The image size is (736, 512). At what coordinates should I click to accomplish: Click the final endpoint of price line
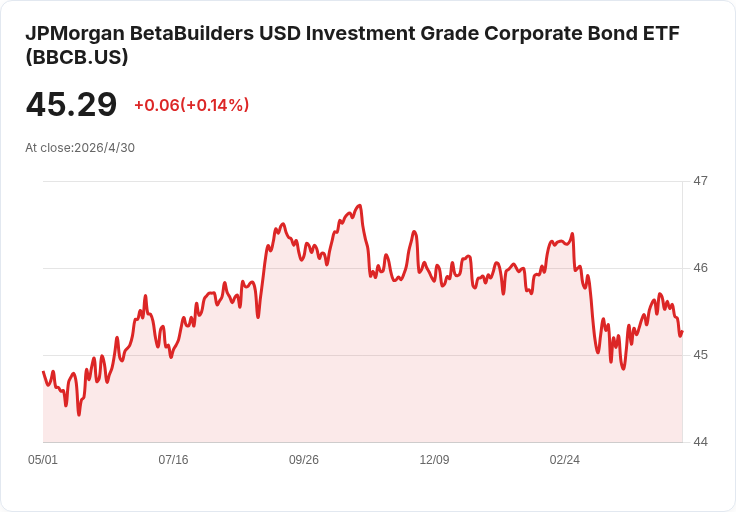point(682,332)
